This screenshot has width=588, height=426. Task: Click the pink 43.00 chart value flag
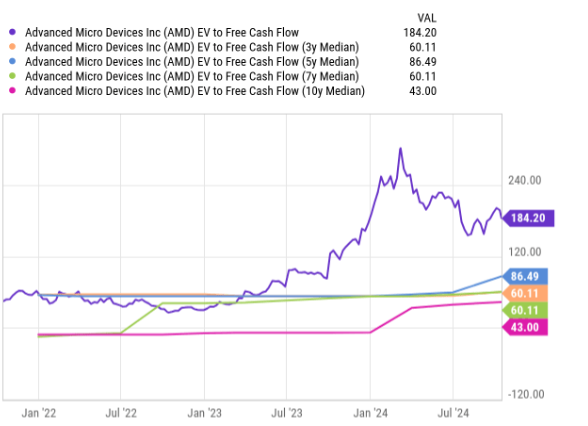tap(525, 327)
